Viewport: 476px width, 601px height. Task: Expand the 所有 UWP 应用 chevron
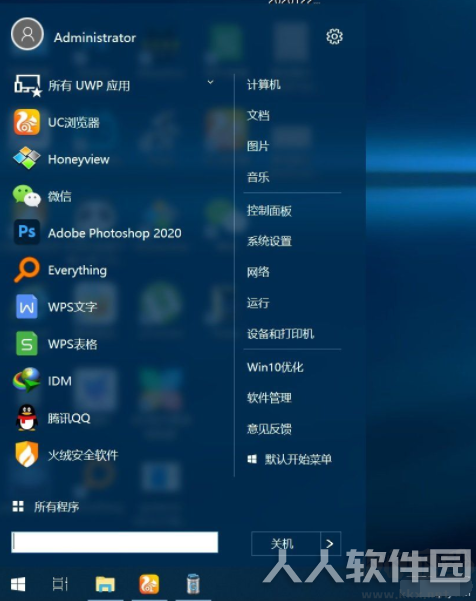click(x=210, y=82)
